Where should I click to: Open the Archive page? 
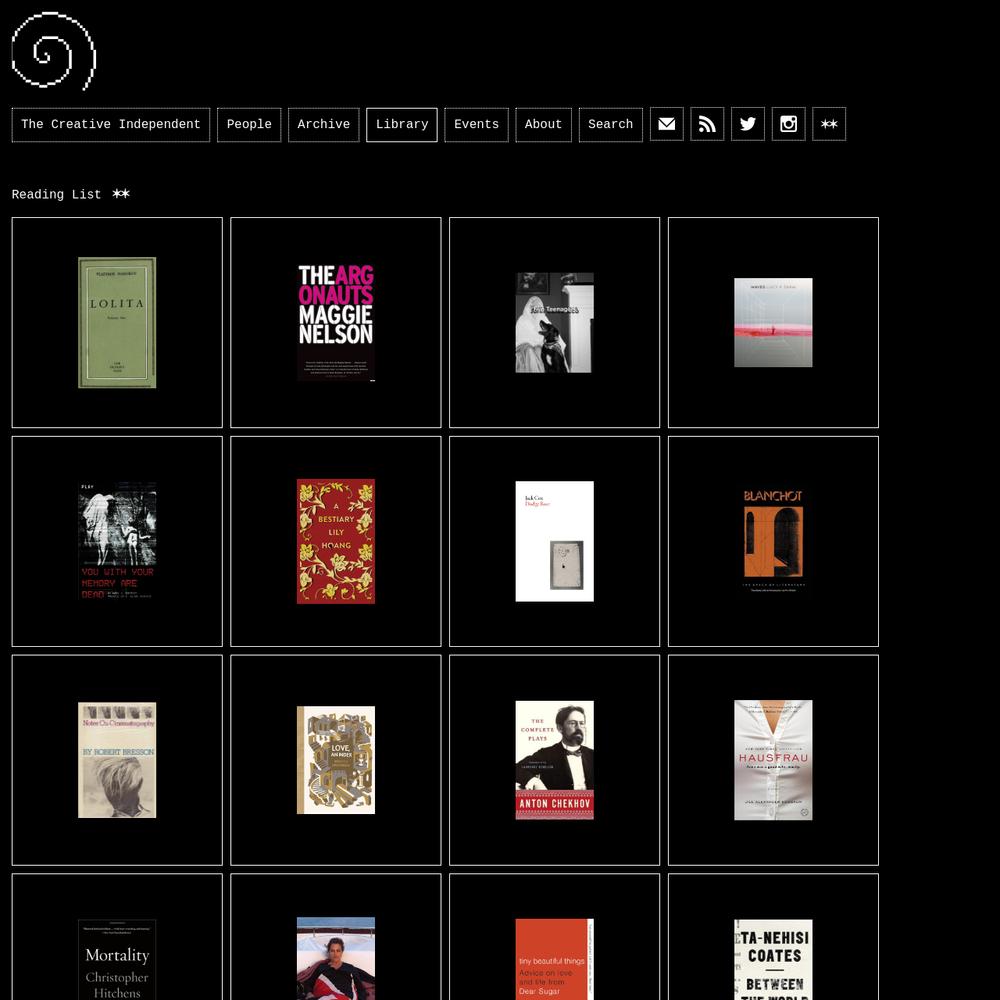coord(324,125)
